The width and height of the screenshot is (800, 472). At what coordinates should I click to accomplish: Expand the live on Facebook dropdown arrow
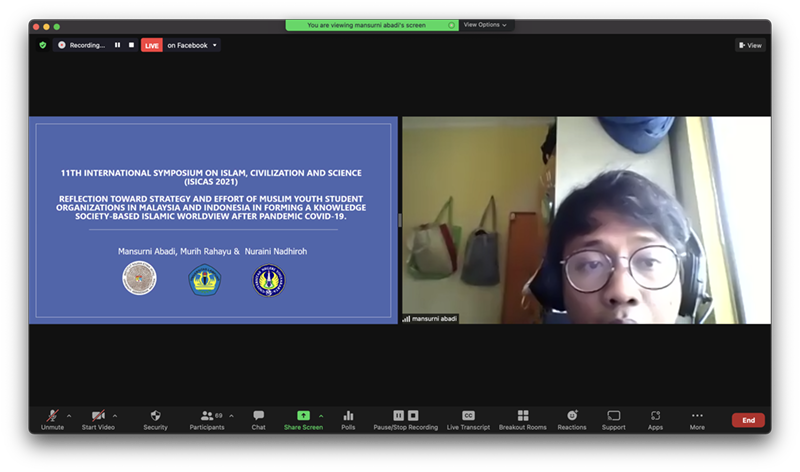click(x=215, y=45)
